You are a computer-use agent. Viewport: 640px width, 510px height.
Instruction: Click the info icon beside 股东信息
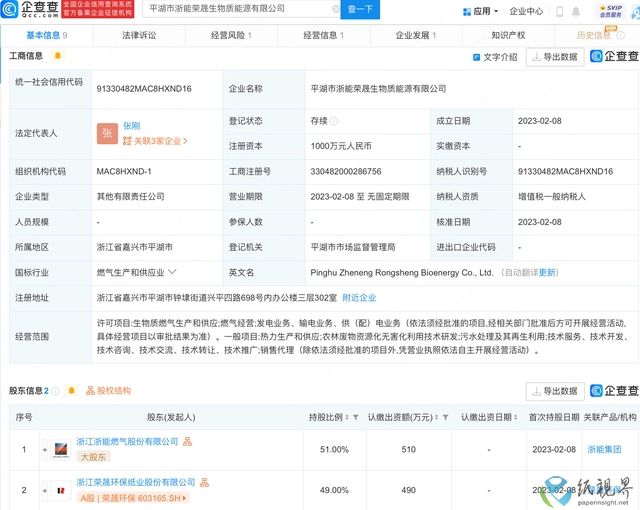pyautogui.click(x=56, y=391)
